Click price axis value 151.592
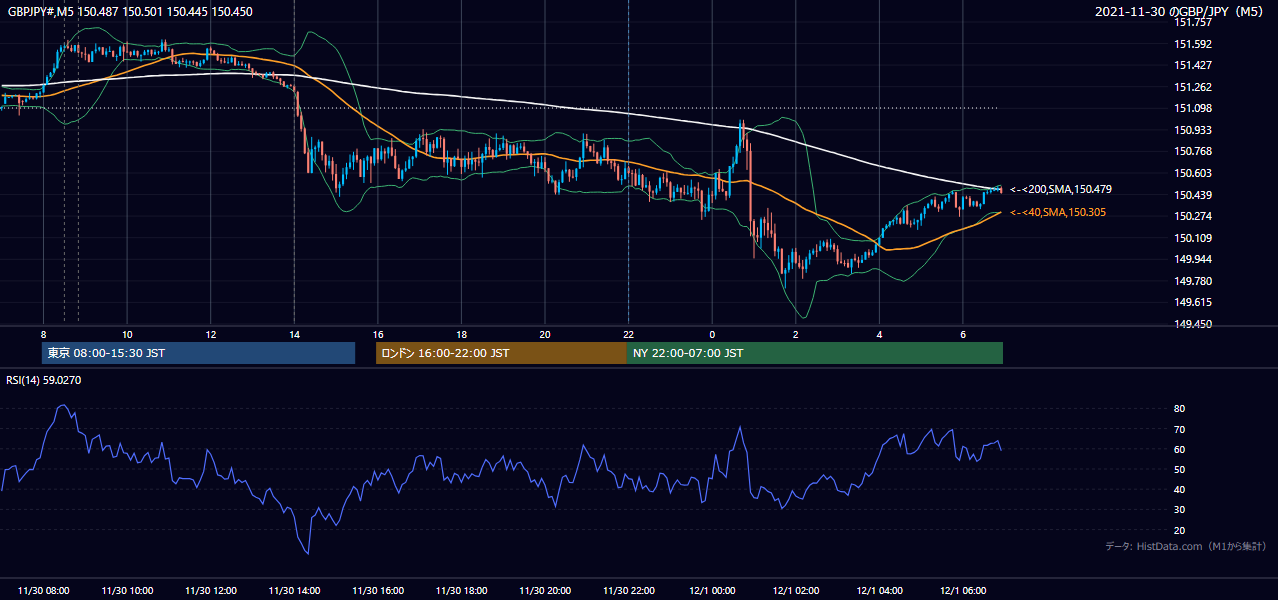Image resolution: width=1278 pixels, height=600 pixels. pyautogui.click(x=1192, y=44)
